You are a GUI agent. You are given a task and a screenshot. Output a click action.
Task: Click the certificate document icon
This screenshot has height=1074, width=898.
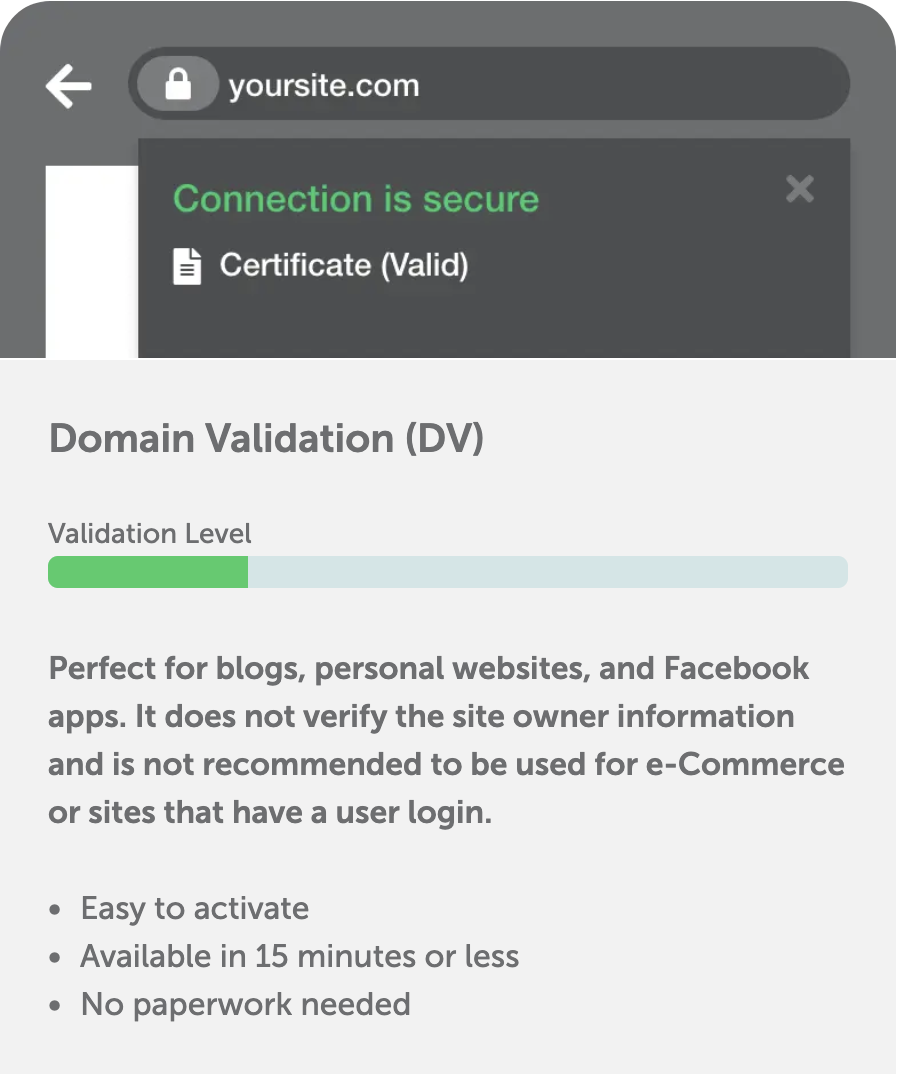pos(187,266)
